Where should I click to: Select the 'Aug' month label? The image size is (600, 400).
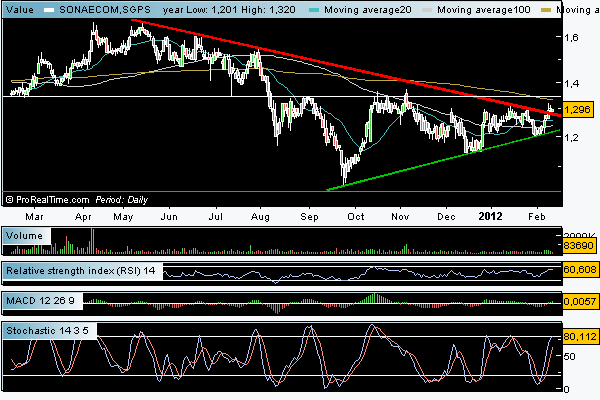[x=260, y=217]
